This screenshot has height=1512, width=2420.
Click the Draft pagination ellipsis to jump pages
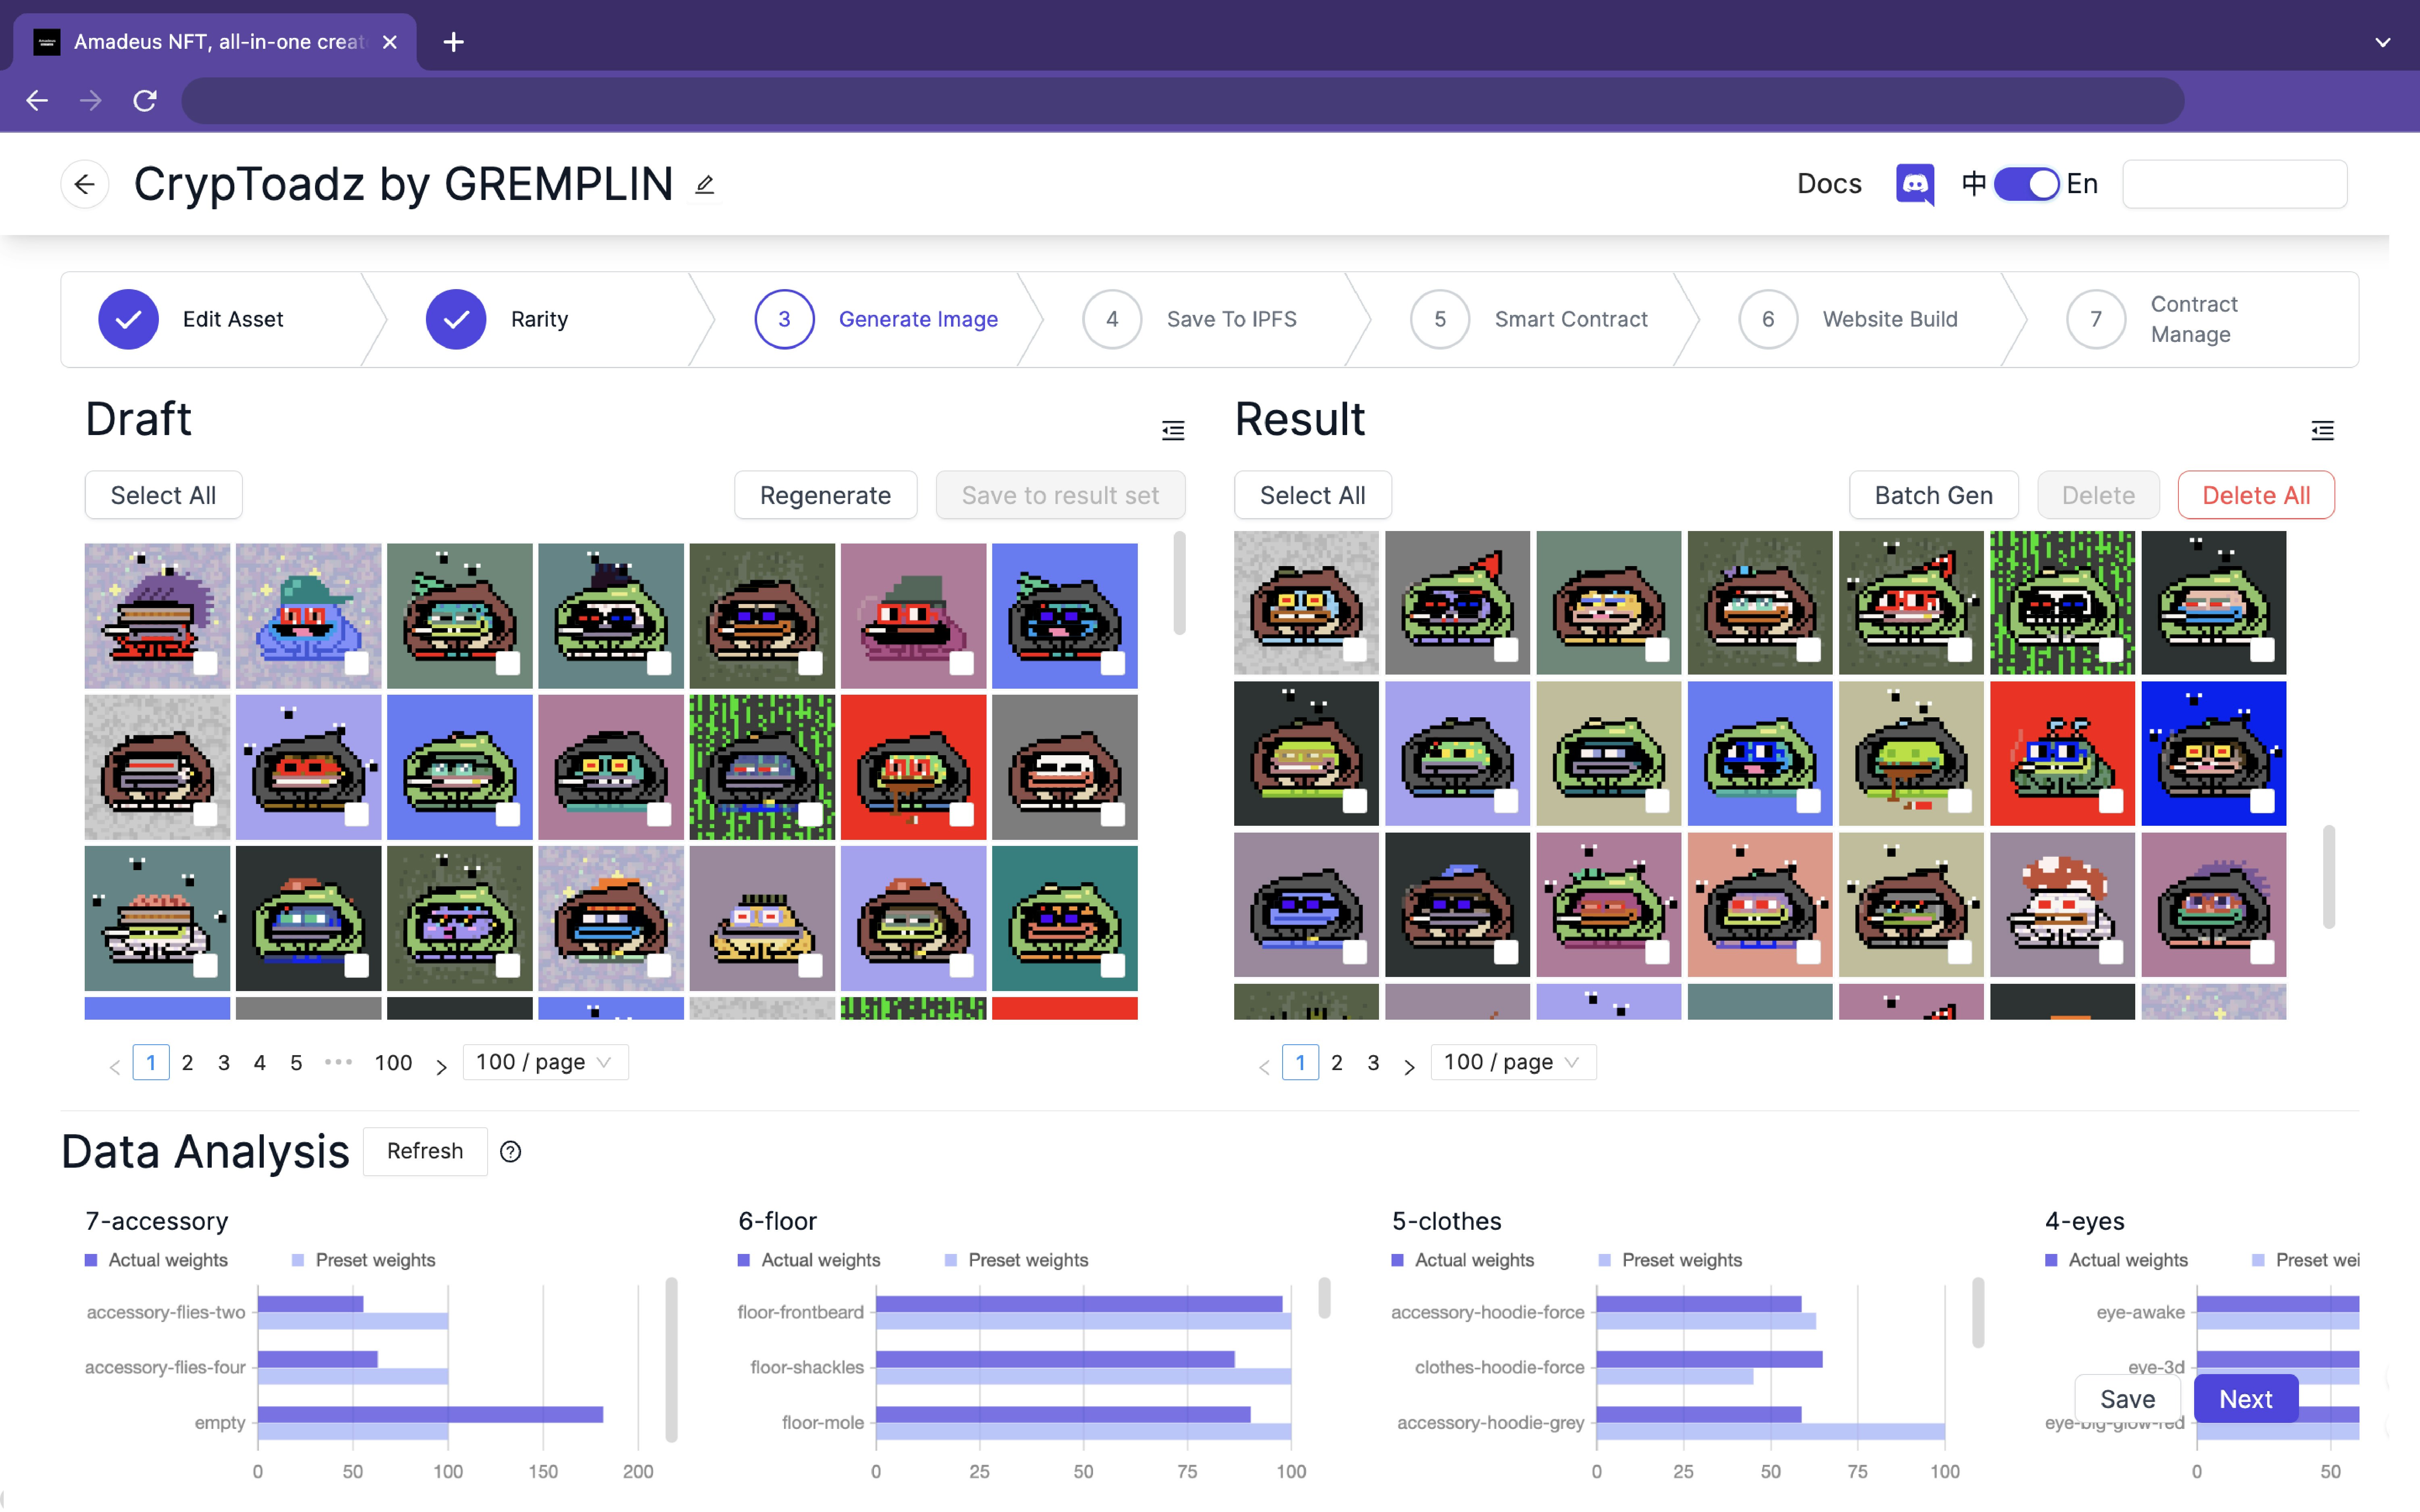pyautogui.click(x=339, y=1062)
